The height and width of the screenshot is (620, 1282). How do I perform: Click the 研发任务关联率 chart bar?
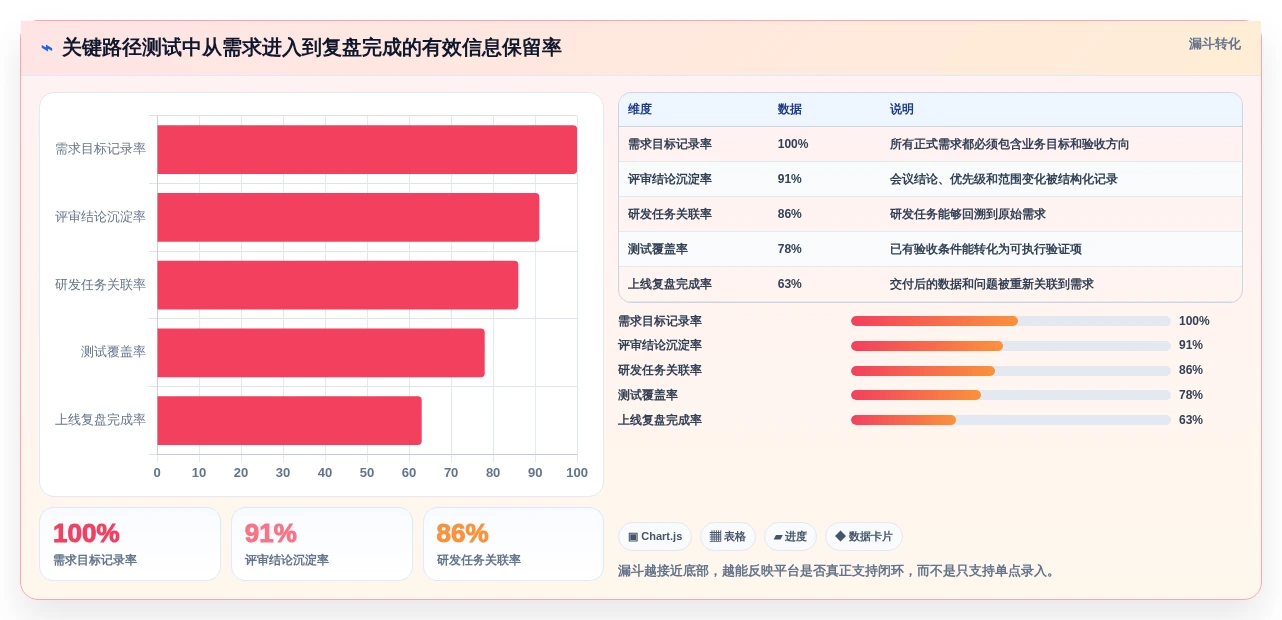[x=338, y=285]
